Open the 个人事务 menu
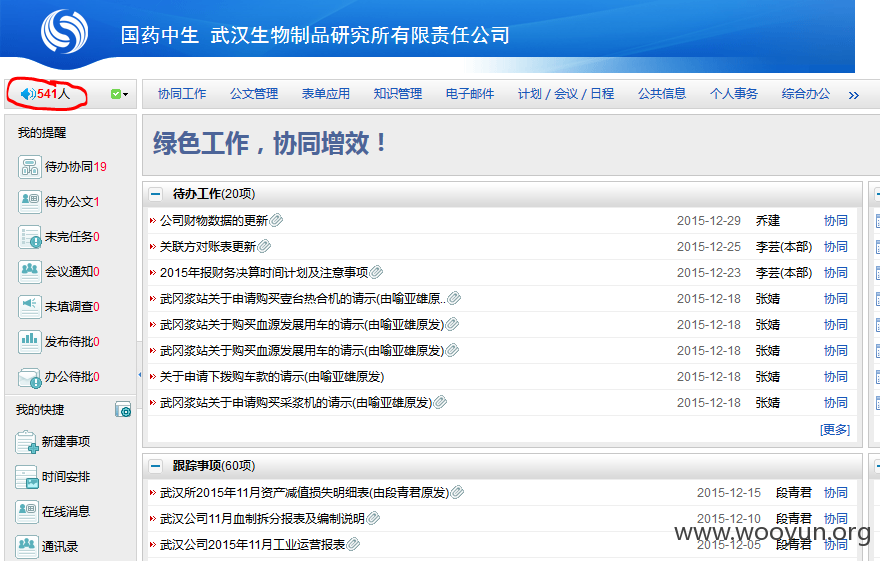 (734, 94)
